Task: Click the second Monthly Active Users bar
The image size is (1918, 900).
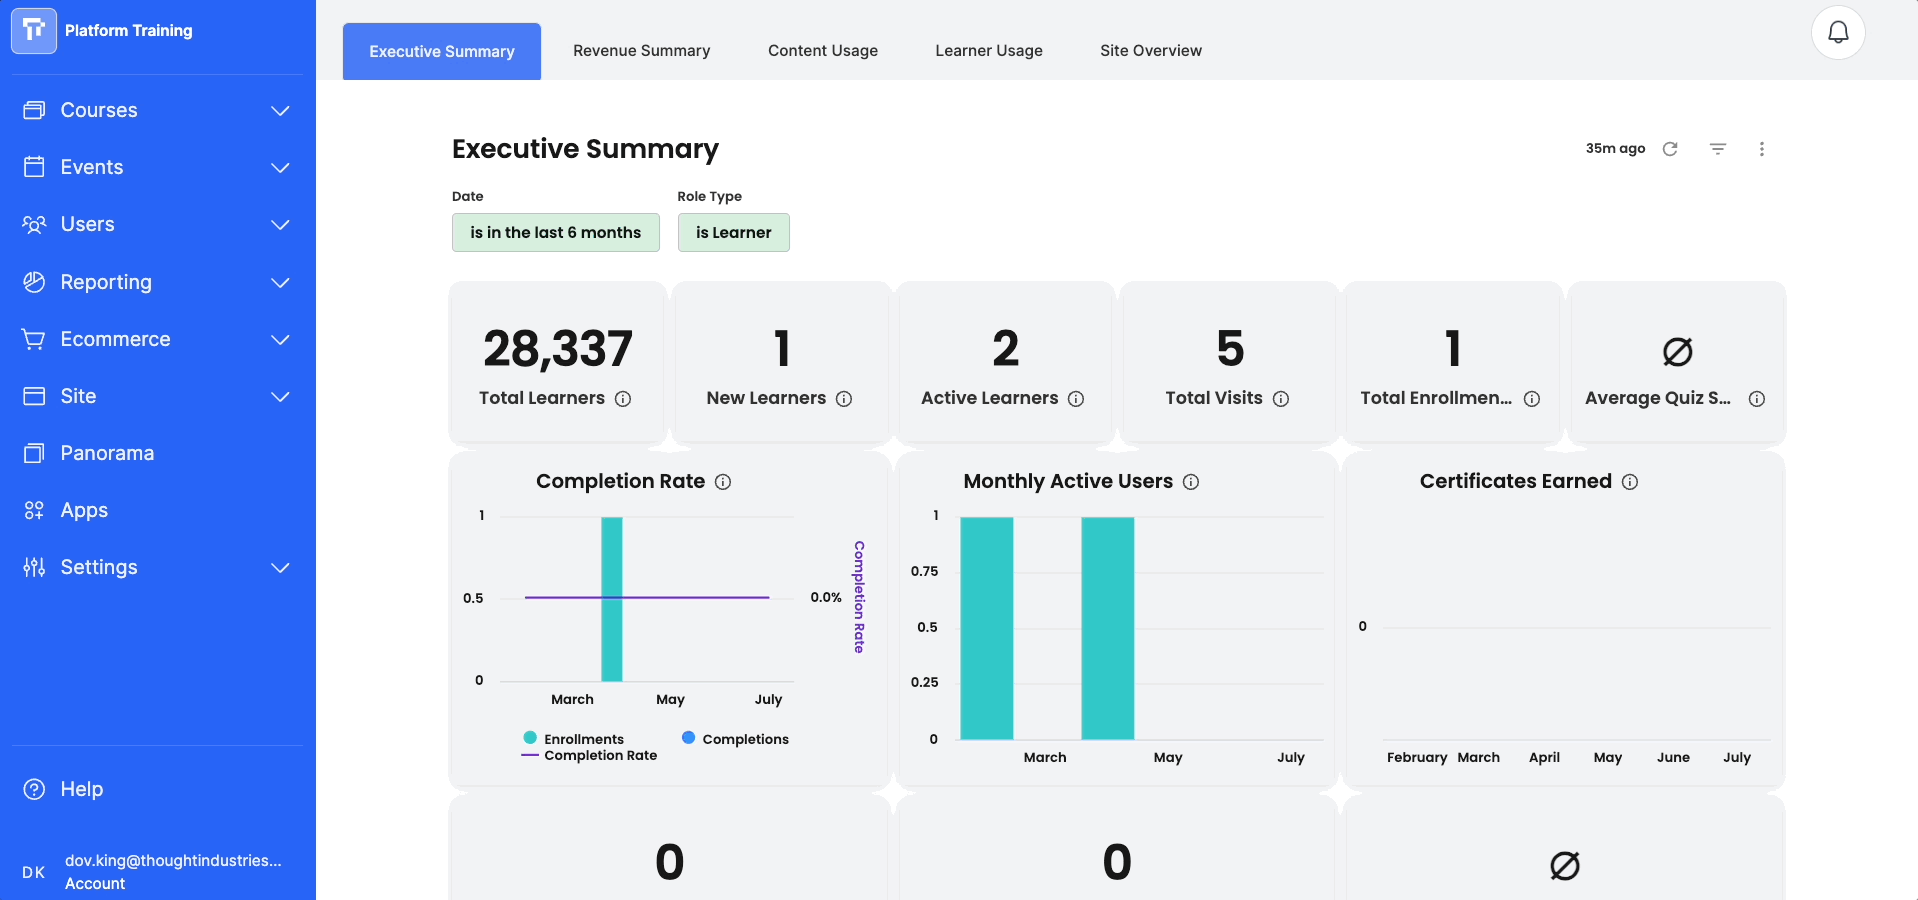Action: coord(1108,628)
